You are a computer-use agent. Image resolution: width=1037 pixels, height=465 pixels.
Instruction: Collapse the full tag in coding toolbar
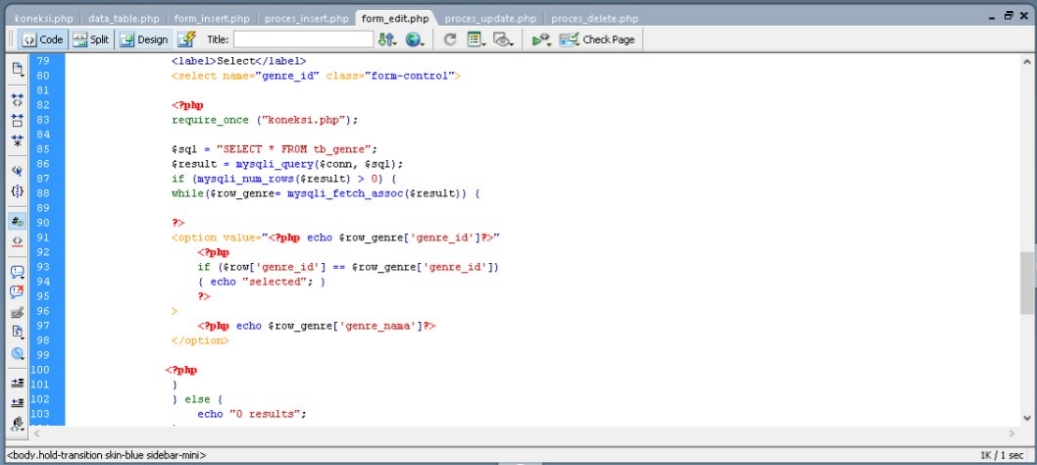tap(17, 100)
